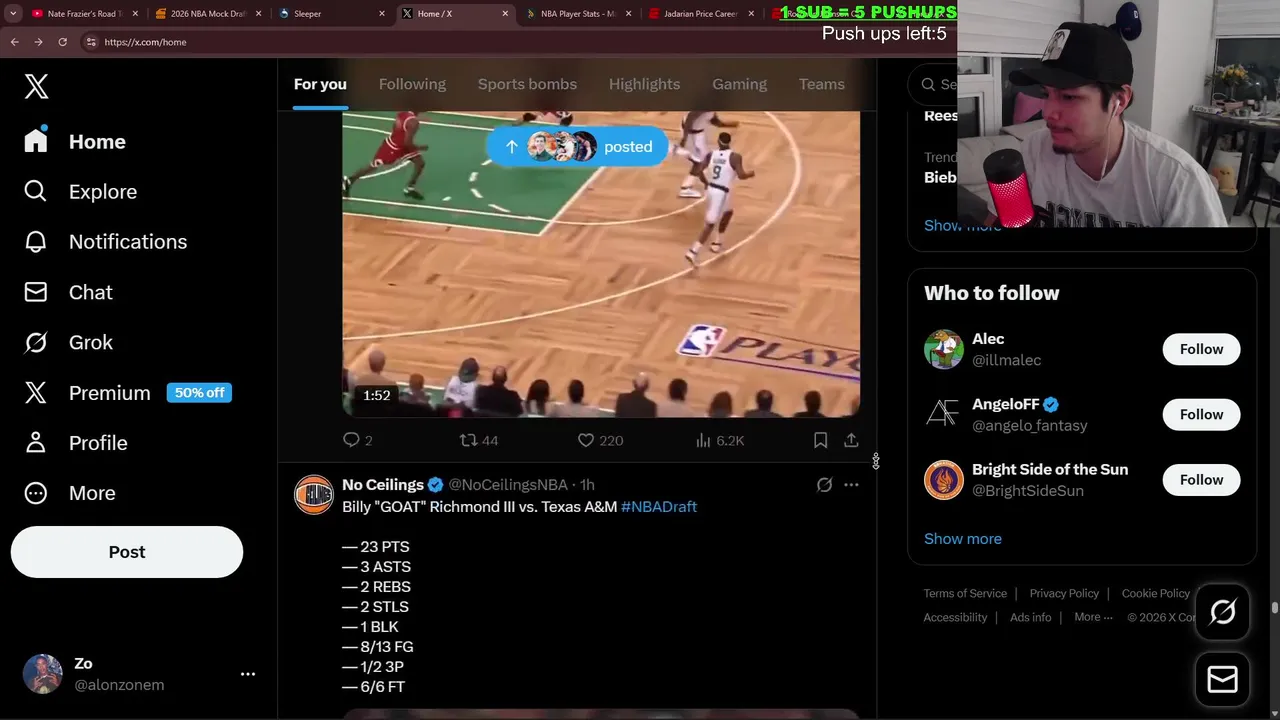Click the search field icon
The width and height of the screenshot is (1280, 720).
pyautogui.click(x=929, y=85)
